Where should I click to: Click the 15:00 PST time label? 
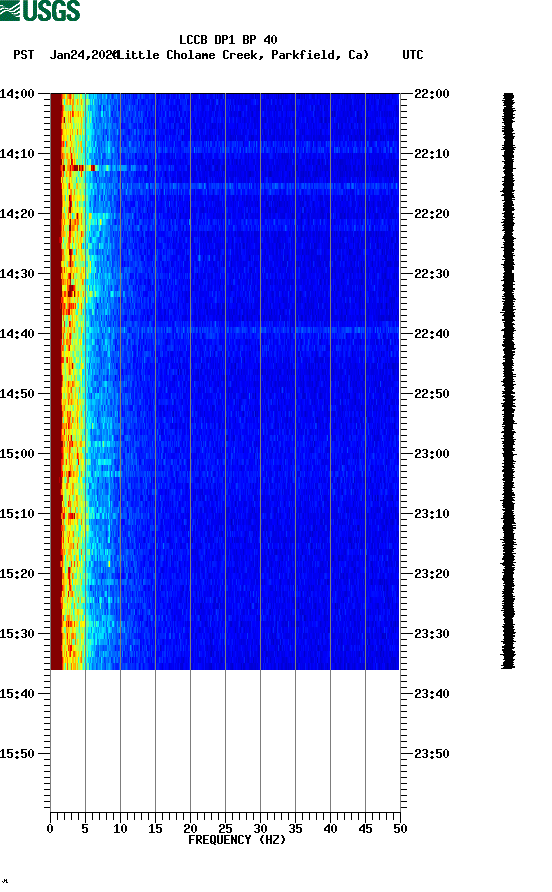(x=17, y=454)
